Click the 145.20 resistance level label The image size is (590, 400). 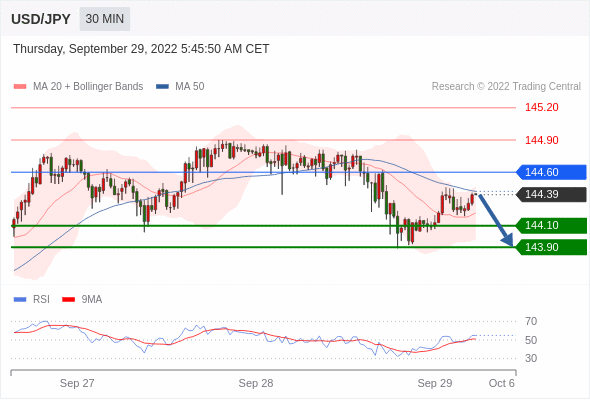(541, 107)
